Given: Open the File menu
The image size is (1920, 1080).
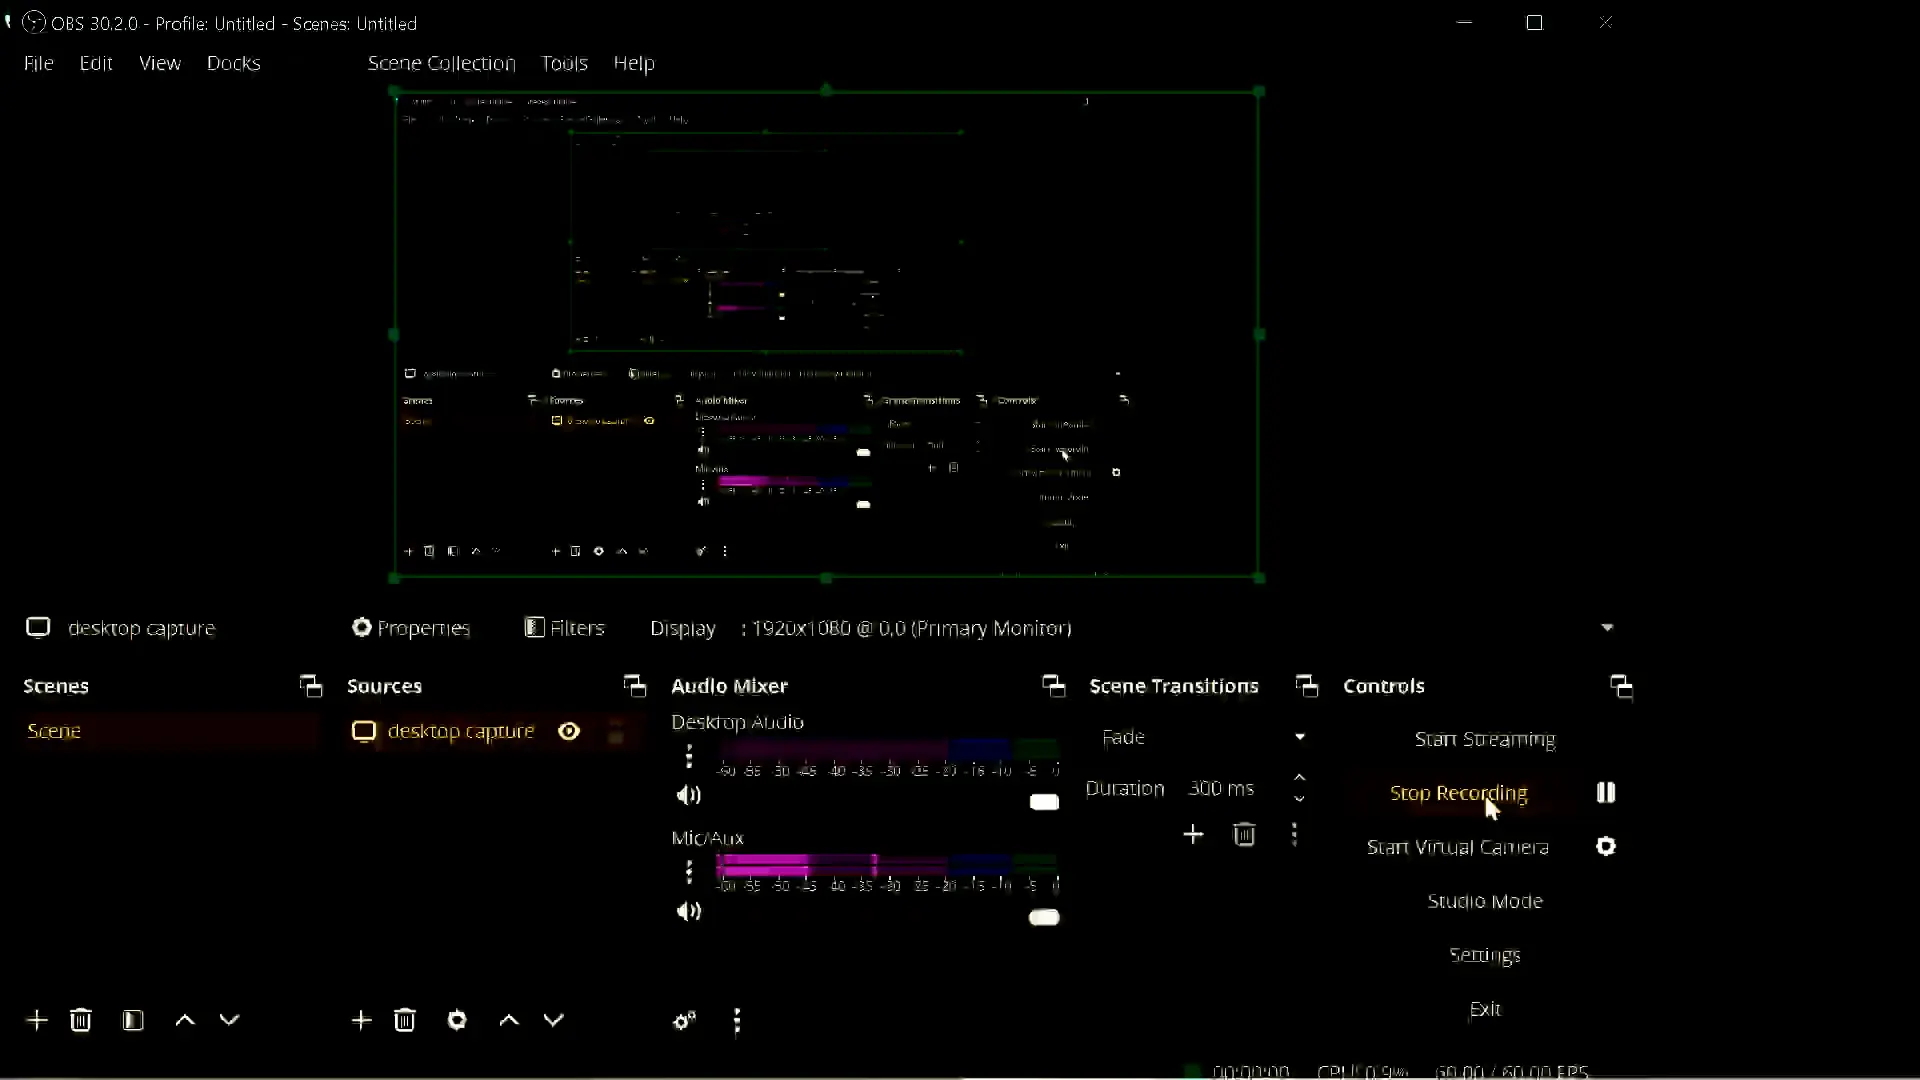Looking at the screenshot, I should (x=39, y=63).
